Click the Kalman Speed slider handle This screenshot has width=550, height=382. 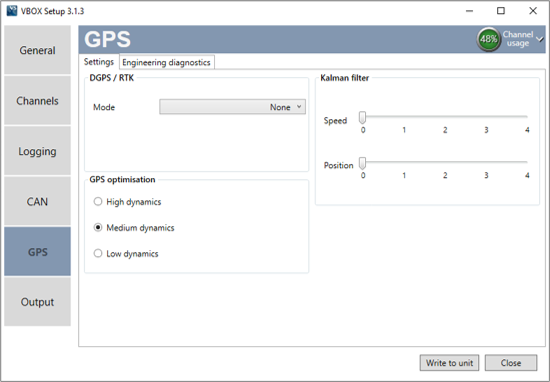tap(362, 117)
